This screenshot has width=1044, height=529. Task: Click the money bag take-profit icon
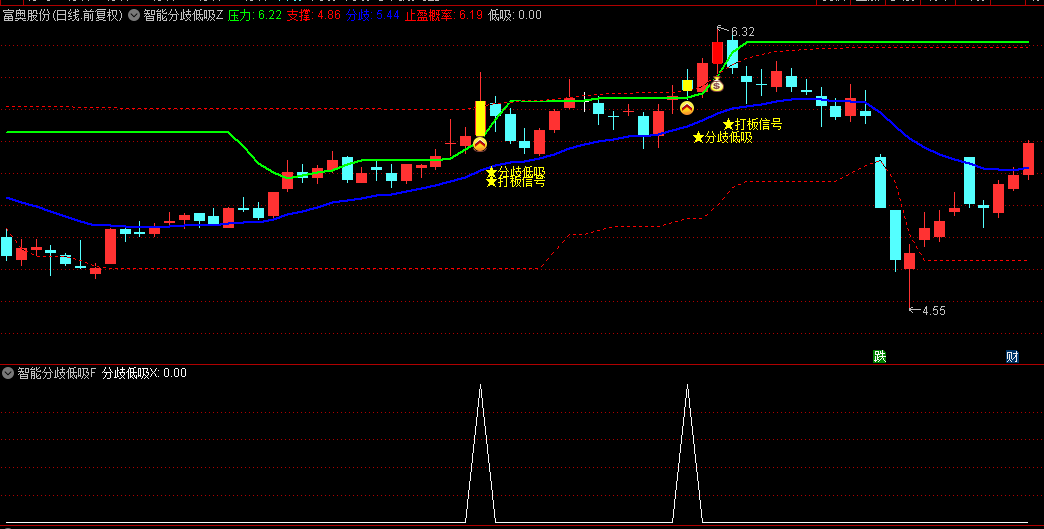point(716,85)
